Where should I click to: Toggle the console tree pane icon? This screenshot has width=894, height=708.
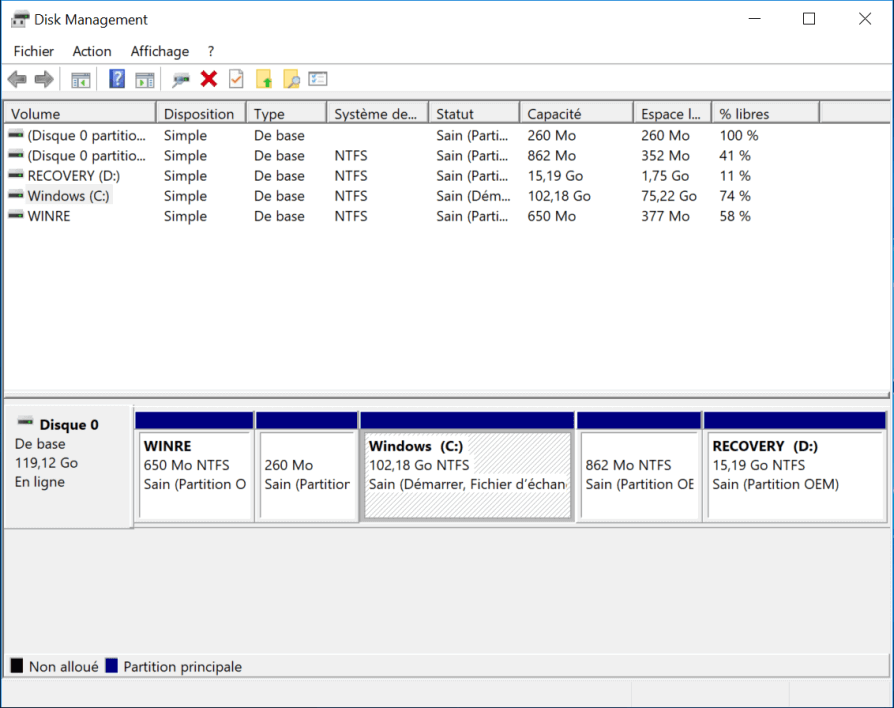point(81,79)
